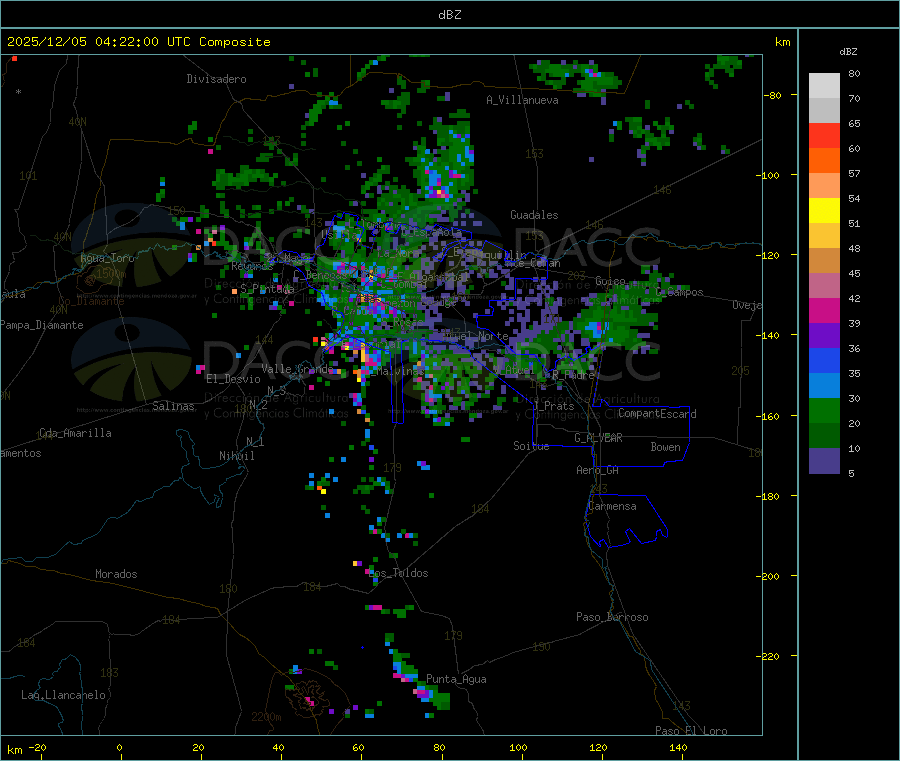Click the Cda_Amarilla label
Screen dimensions: 900x761
point(75,433)
